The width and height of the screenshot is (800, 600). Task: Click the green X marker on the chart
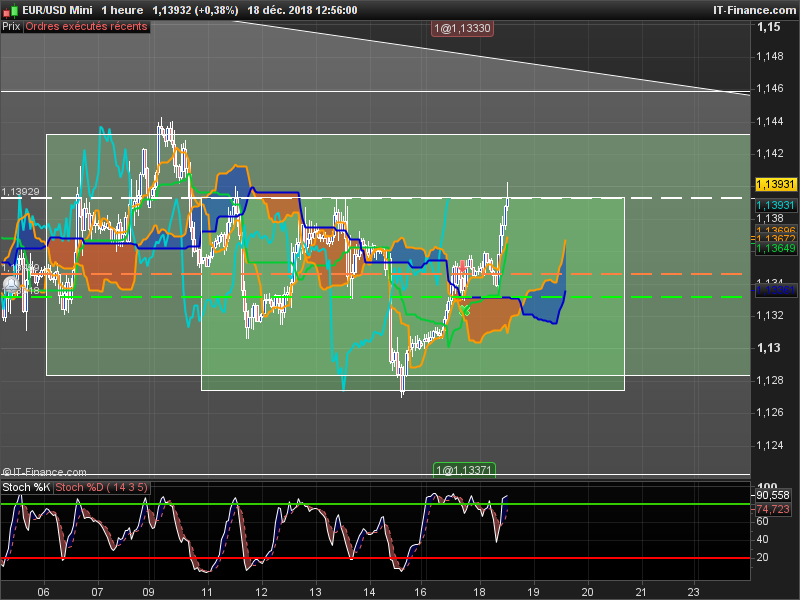(x=464, y=311)
